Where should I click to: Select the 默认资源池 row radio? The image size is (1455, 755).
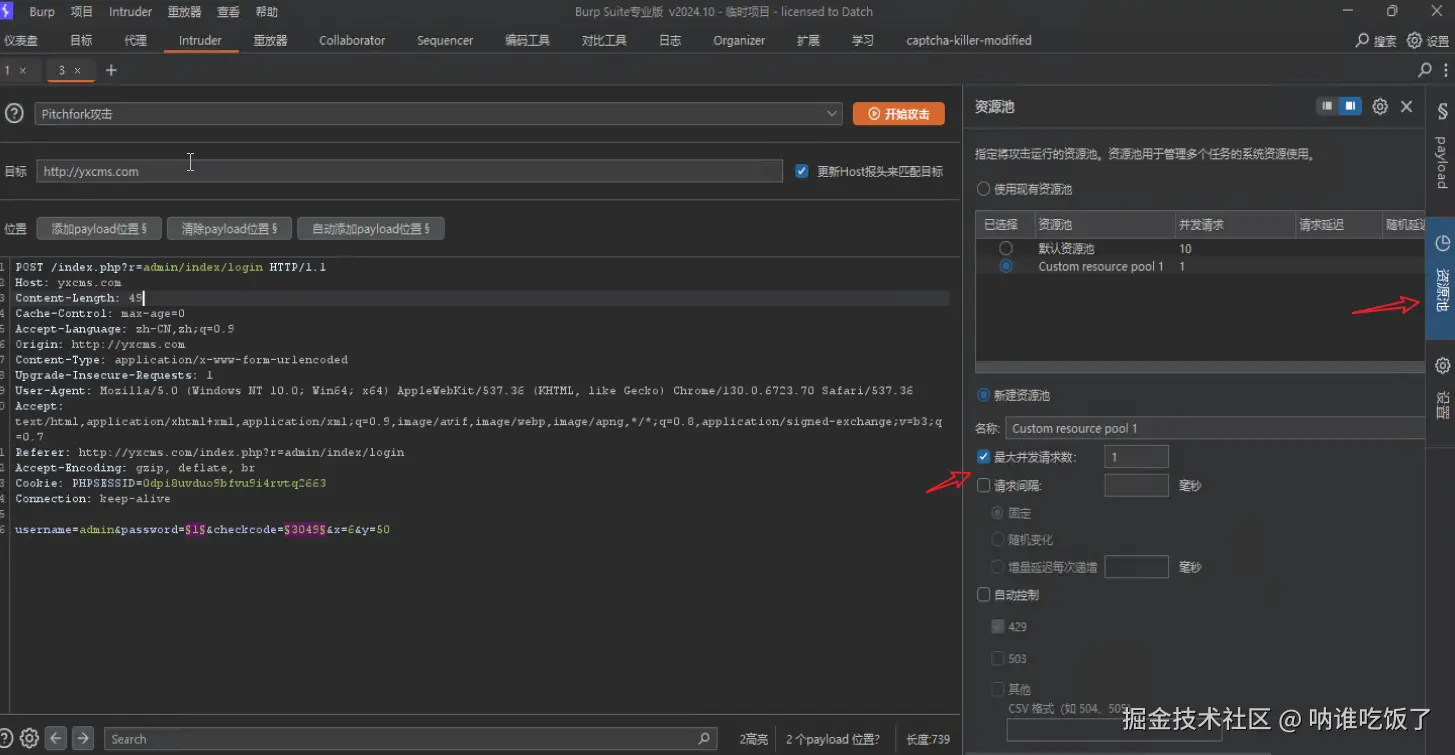pos(1006,248)
